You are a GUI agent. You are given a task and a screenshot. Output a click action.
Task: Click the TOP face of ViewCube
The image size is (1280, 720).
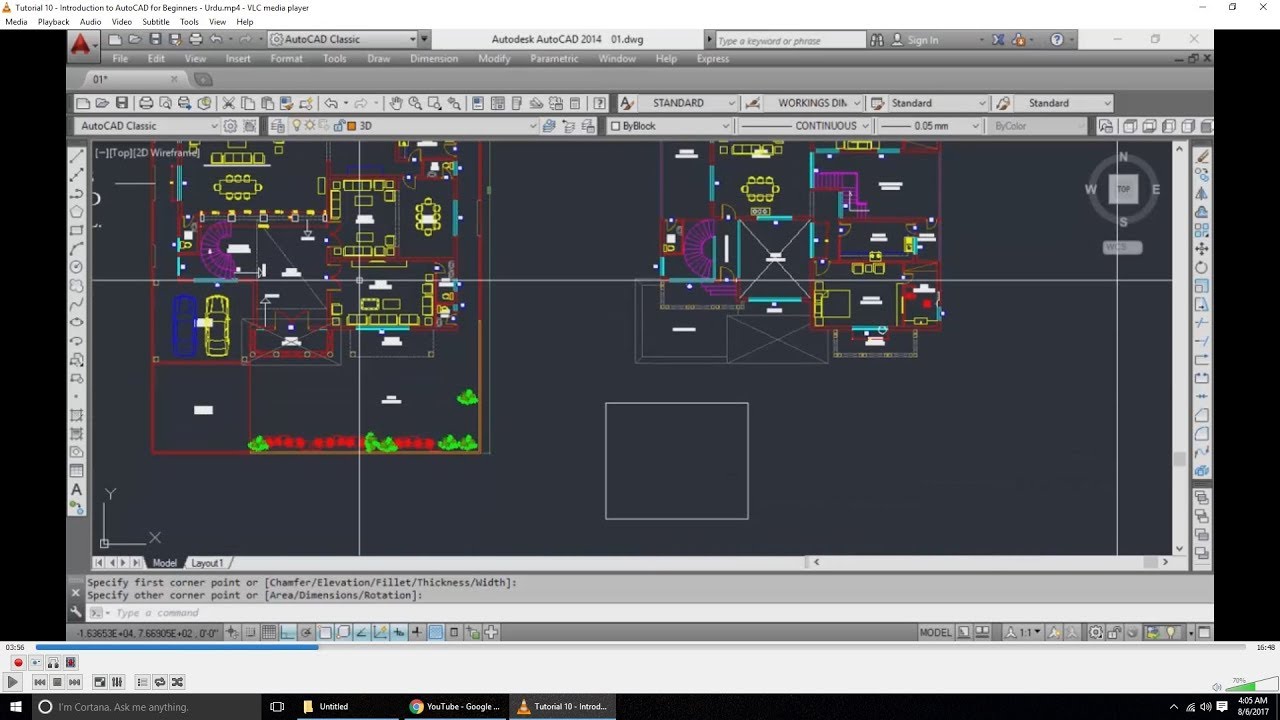click(x=1123, y=189)
